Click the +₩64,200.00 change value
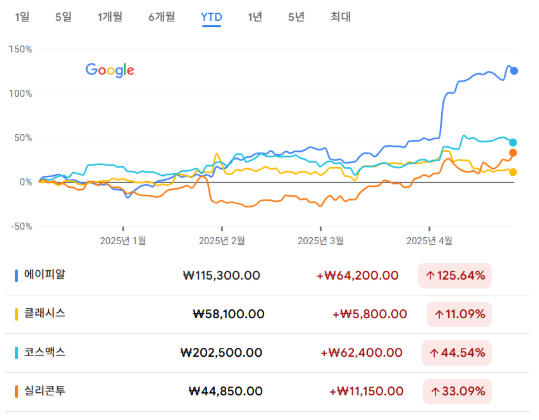Image resolution: width=539 pixels, height=420 pixels. coord(358,276)
